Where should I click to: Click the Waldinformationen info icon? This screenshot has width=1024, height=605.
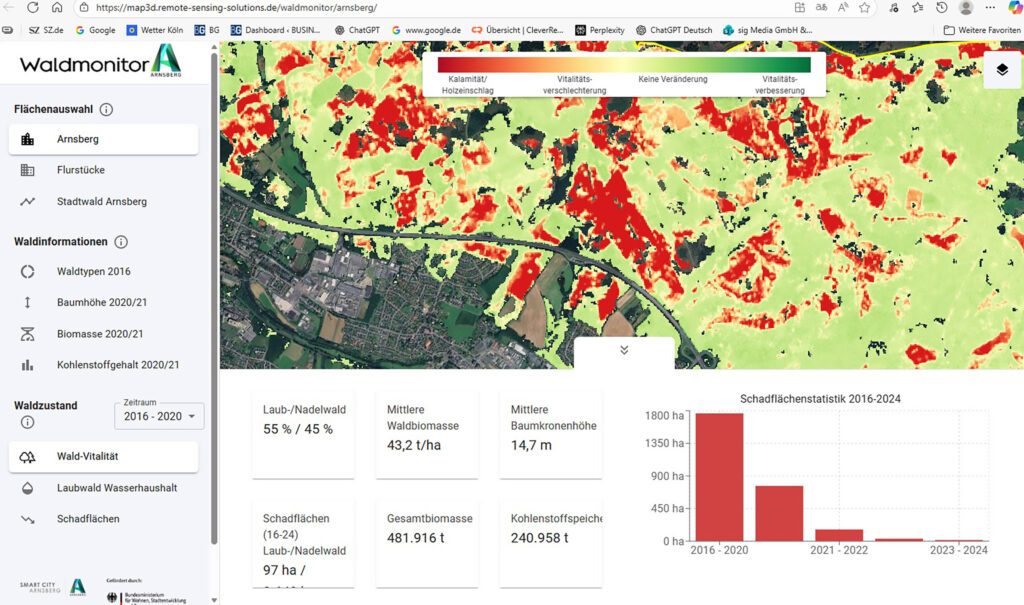tap(121, 242)
